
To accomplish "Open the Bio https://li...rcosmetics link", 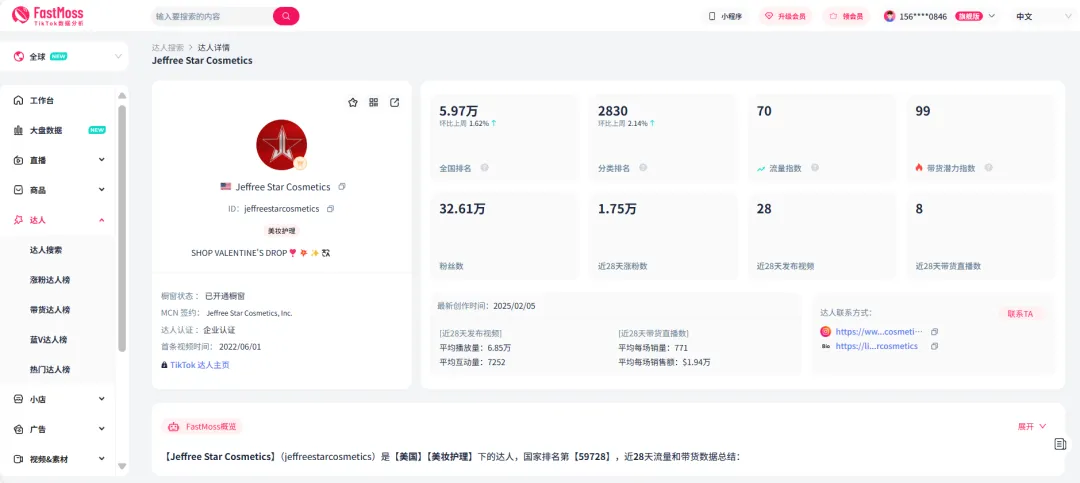I will 877,346.
